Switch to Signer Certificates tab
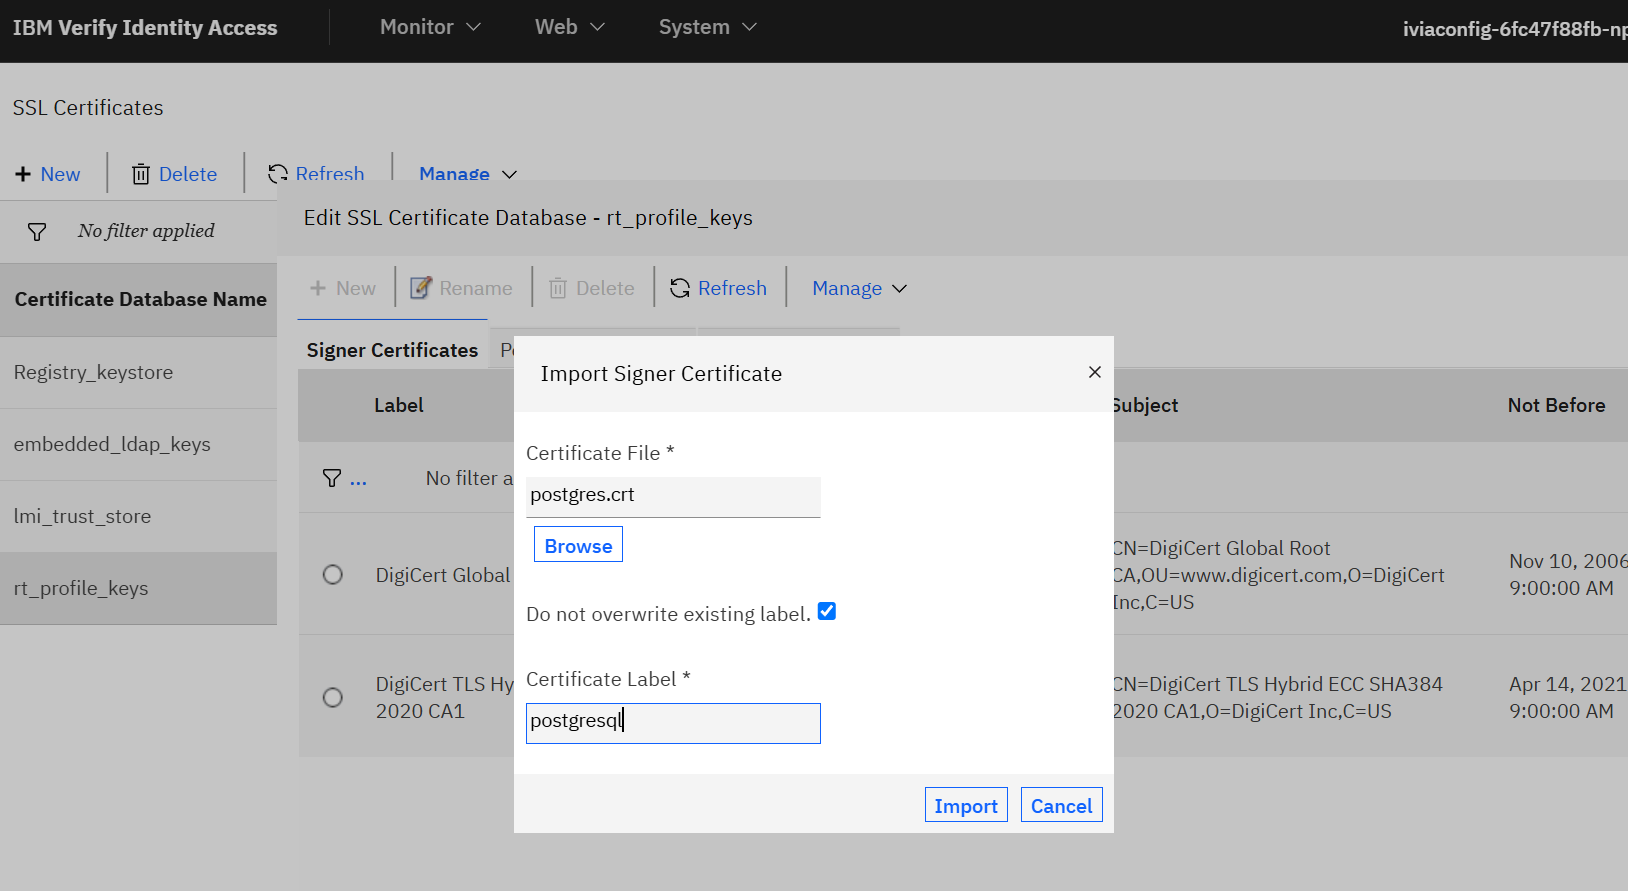1628x891 pixels. point(392,350)
